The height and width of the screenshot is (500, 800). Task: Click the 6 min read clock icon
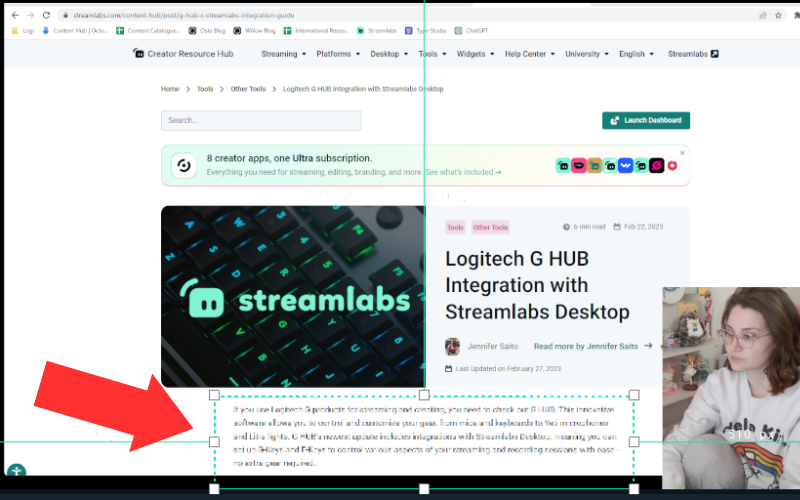click(566, 227)
